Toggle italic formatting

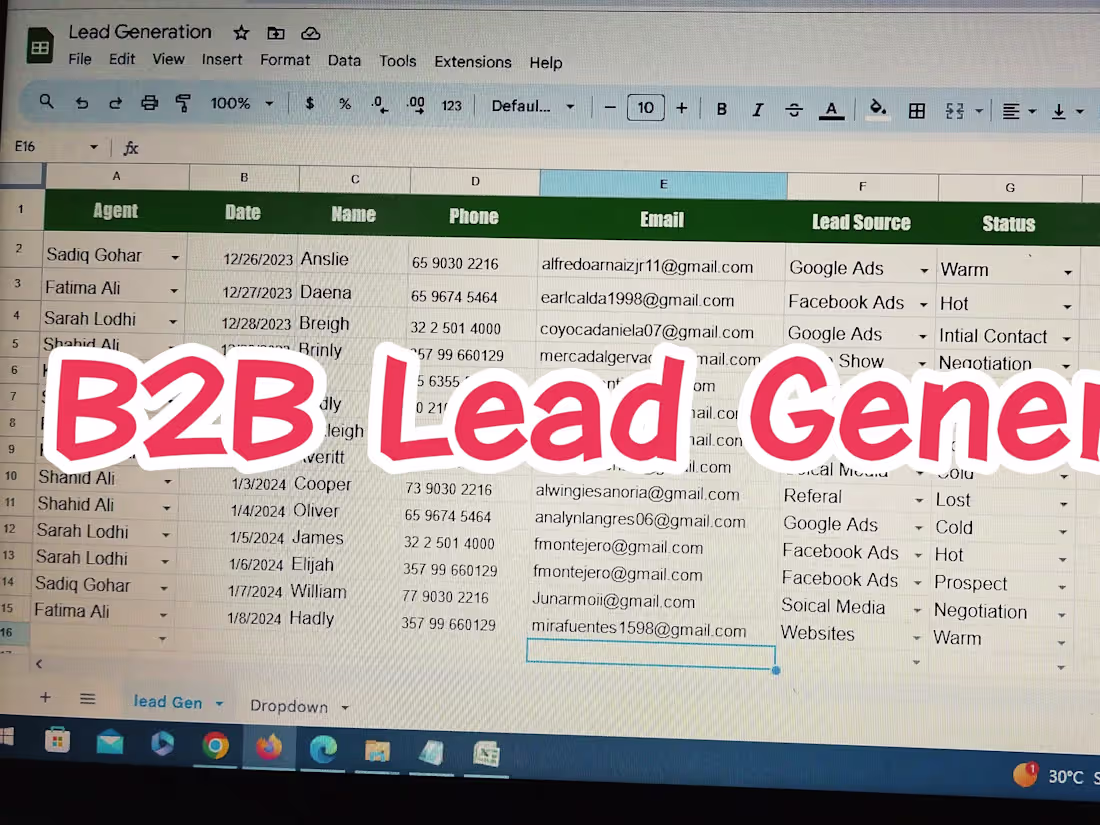(758, 108)
